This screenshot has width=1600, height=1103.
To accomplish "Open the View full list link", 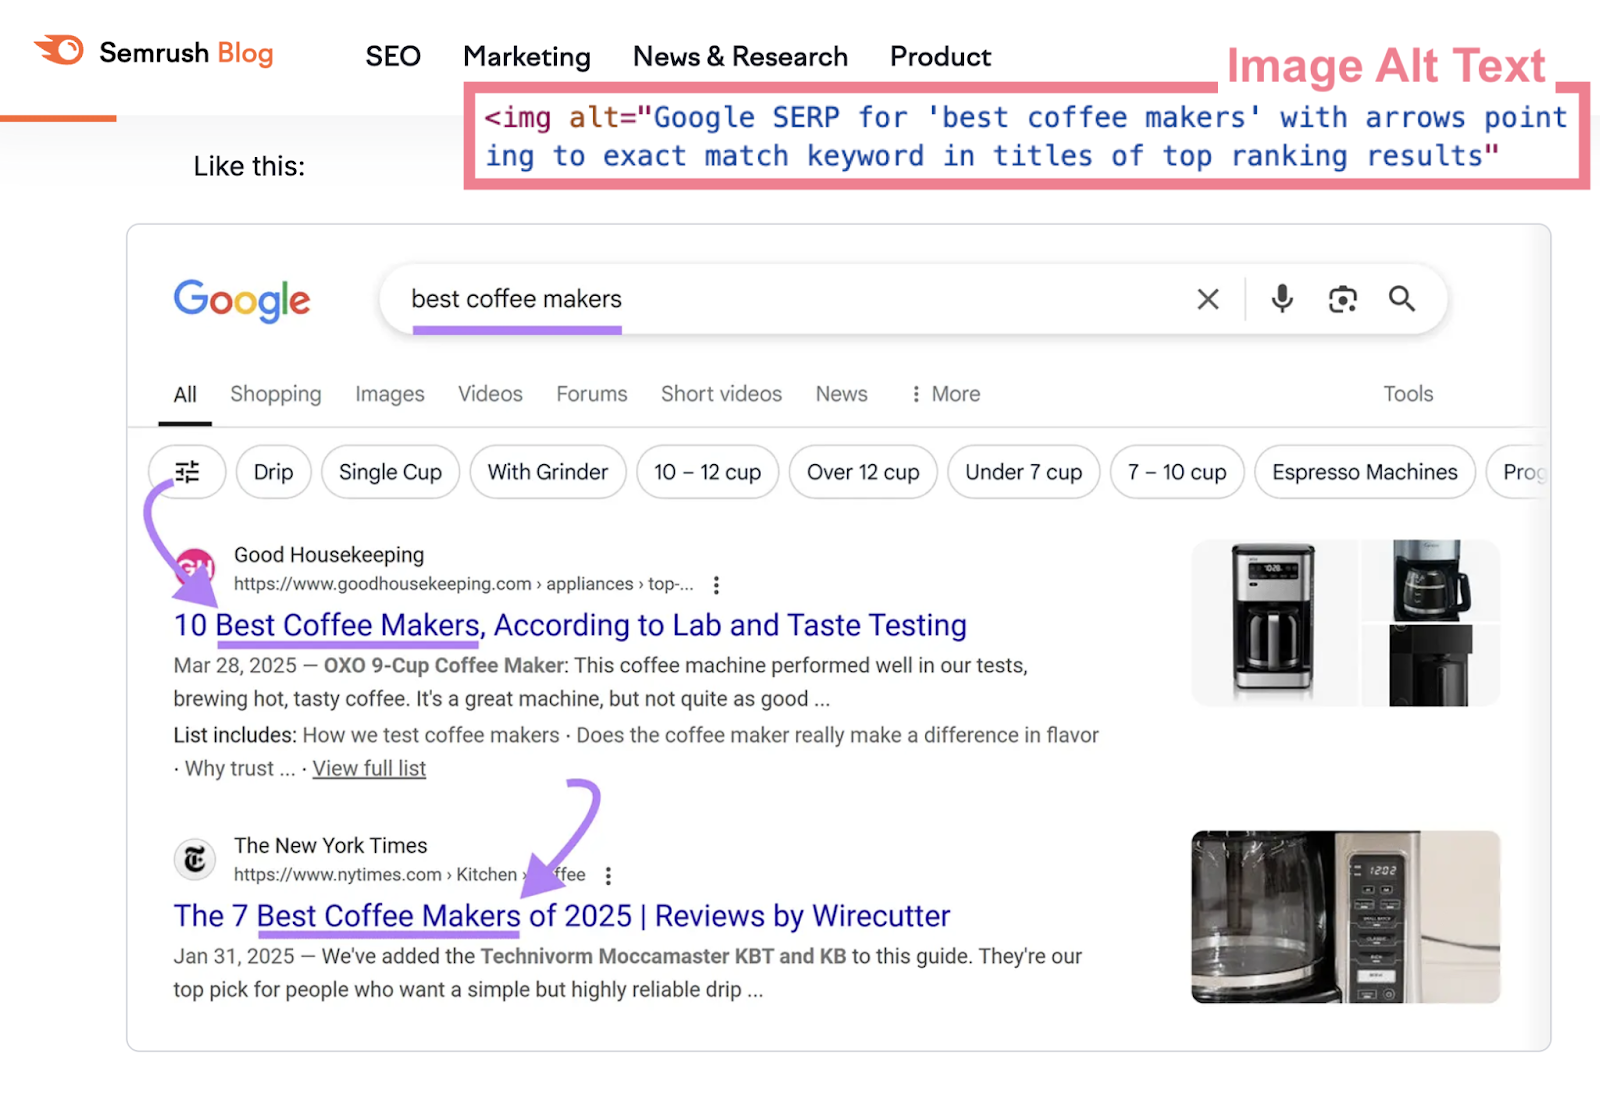I will pyautogui.click(x=368, y=768).
